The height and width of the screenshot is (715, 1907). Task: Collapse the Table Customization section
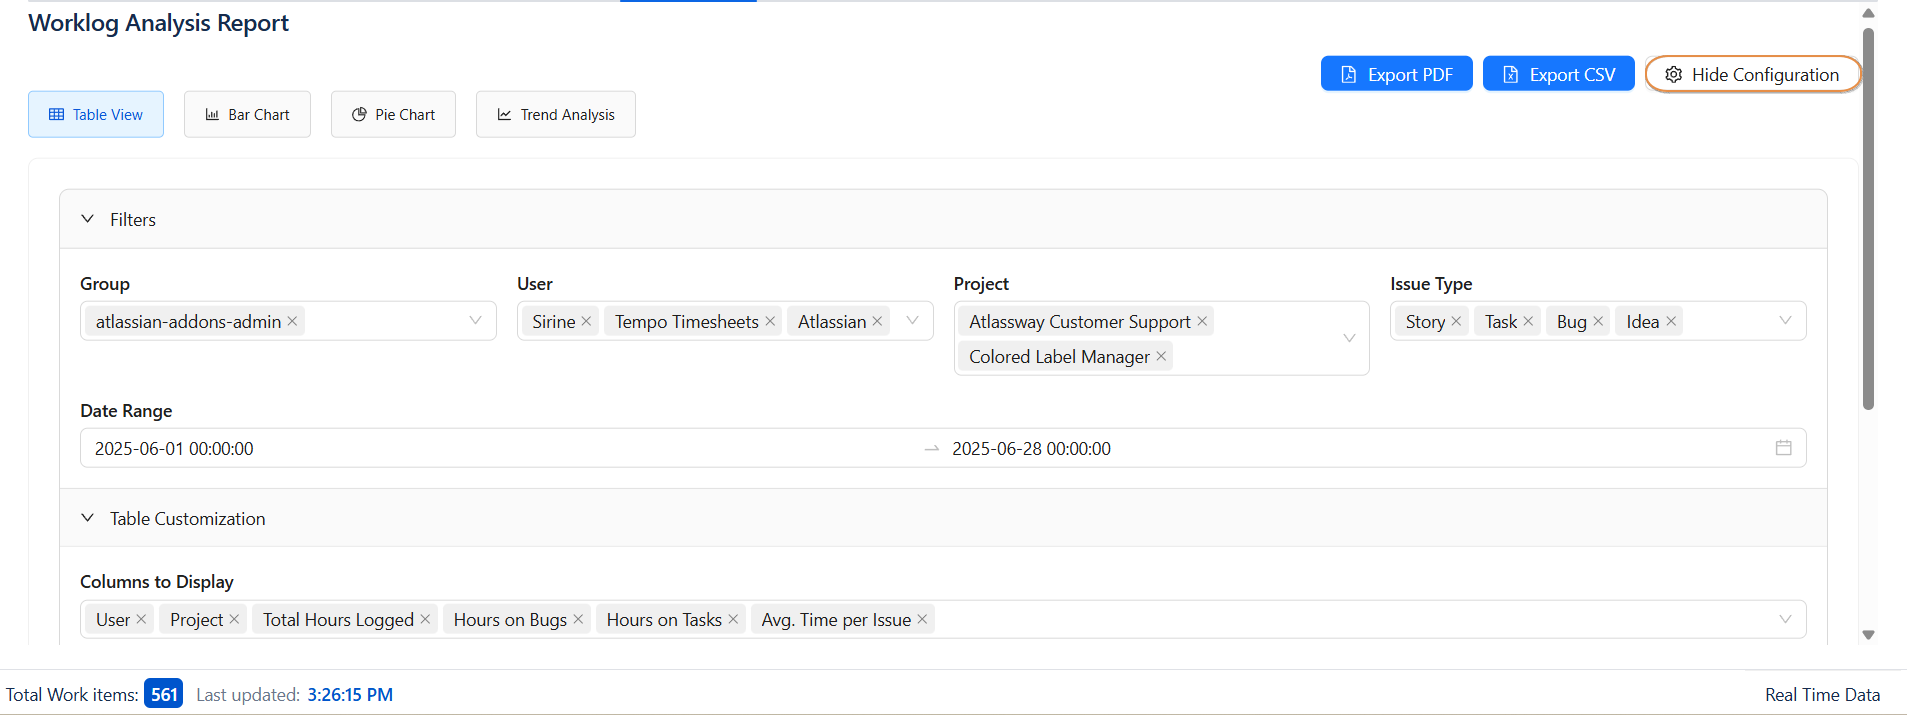88,518
